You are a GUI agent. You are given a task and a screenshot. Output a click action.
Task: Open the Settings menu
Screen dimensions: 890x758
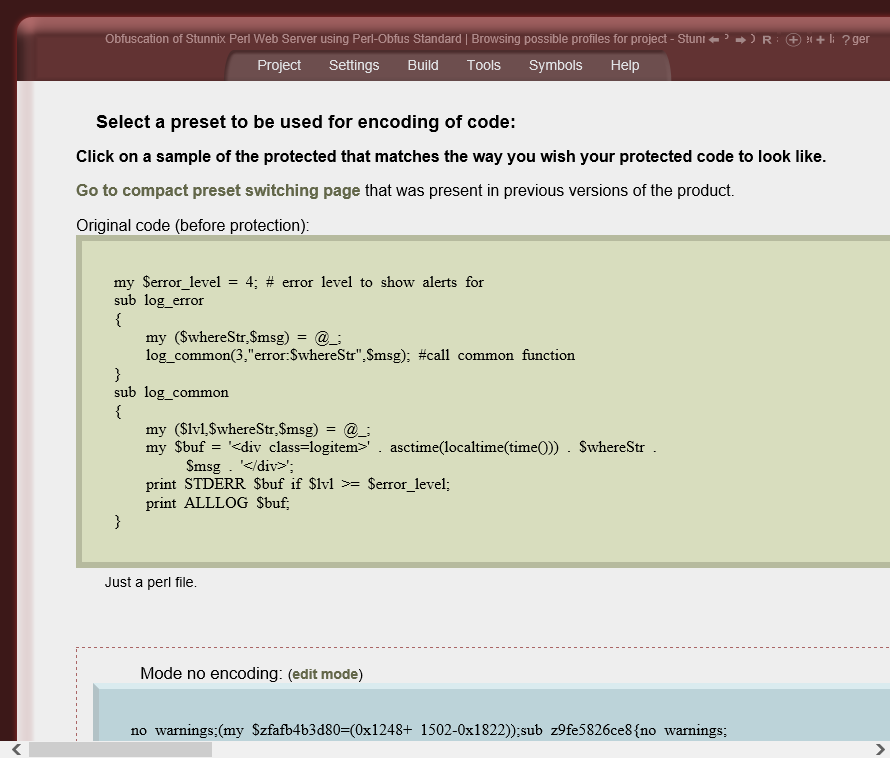click(x=354, y=65)
